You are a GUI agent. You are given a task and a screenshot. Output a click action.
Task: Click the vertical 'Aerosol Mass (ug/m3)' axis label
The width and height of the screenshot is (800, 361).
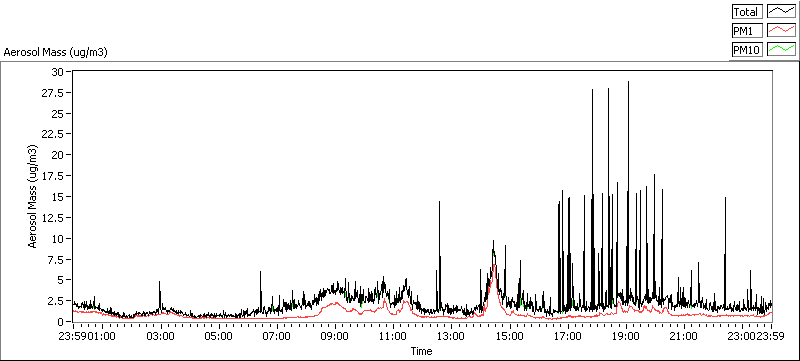pos(33,196)
